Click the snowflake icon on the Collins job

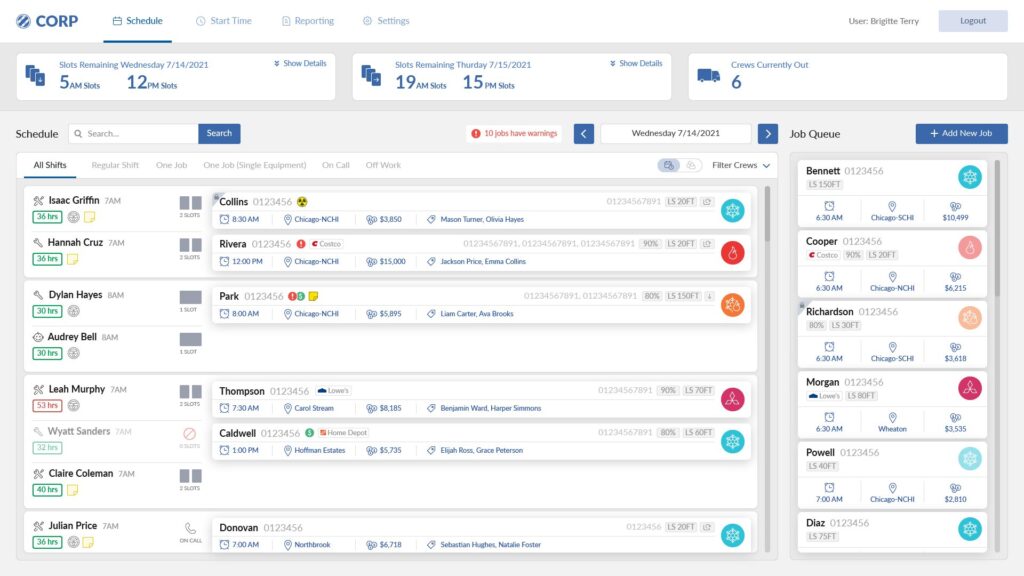pos(733,210)
